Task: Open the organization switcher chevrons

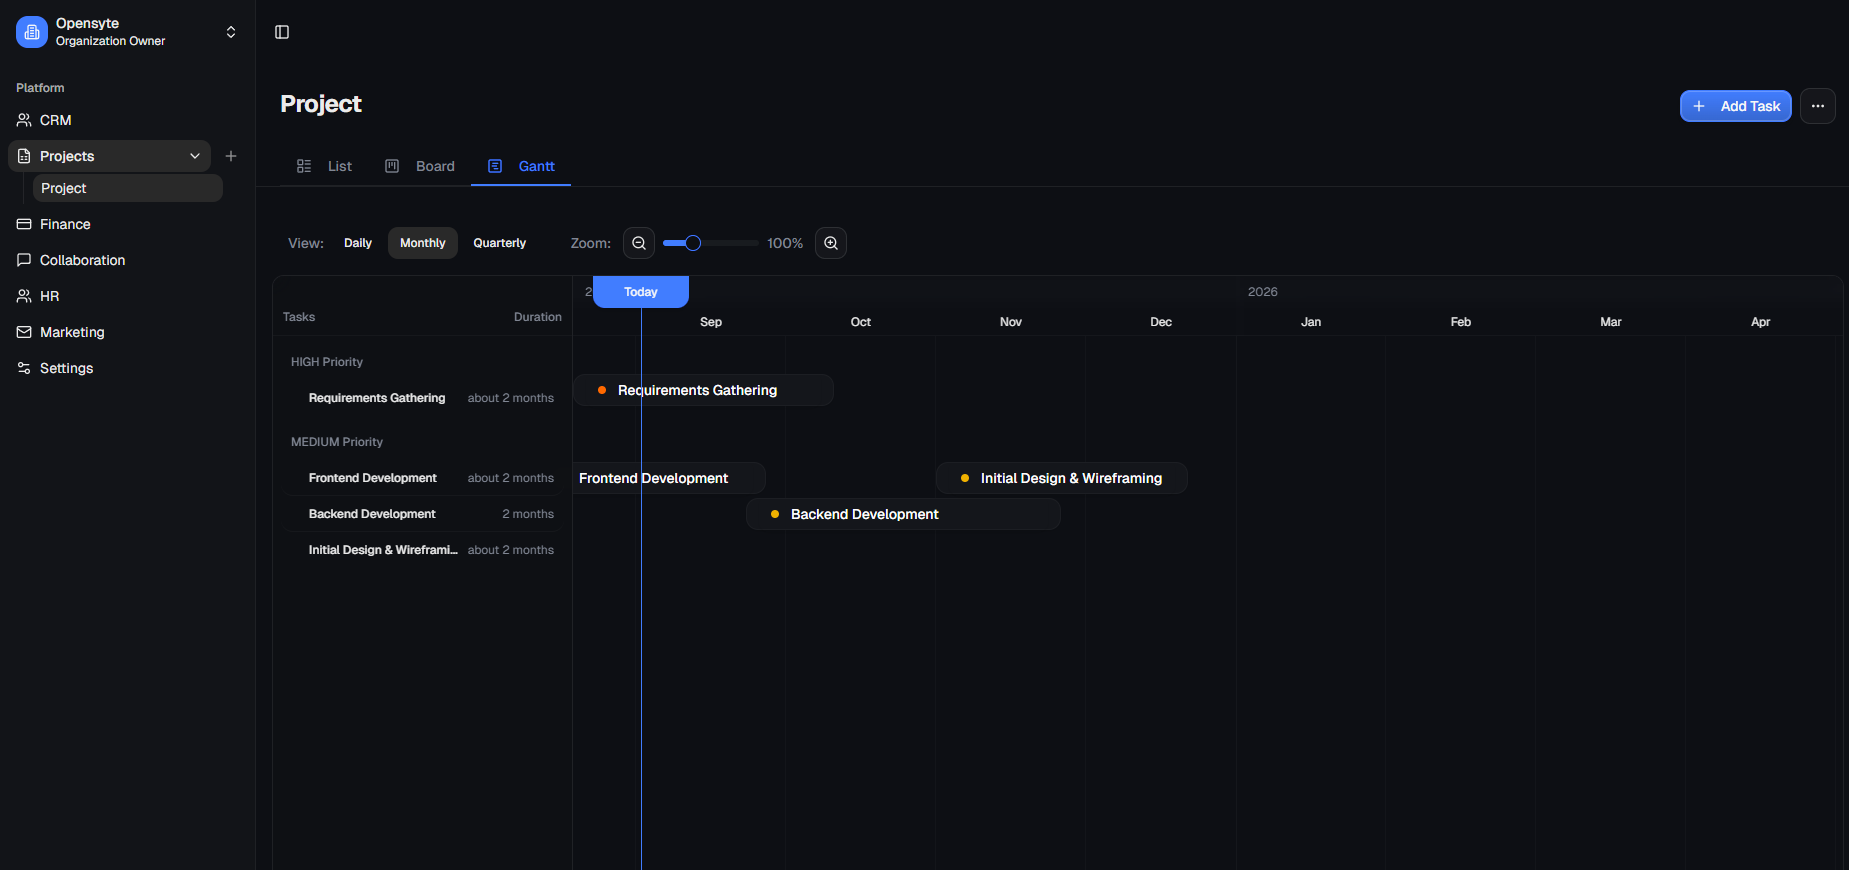Action: 231,32
